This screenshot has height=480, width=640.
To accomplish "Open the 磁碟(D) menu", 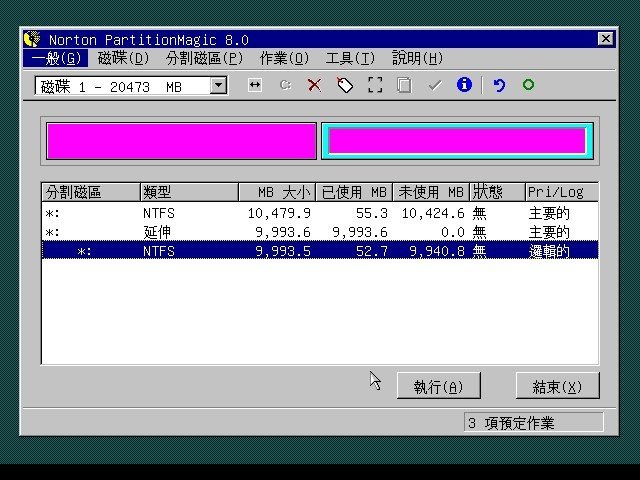I will [123, 58].
